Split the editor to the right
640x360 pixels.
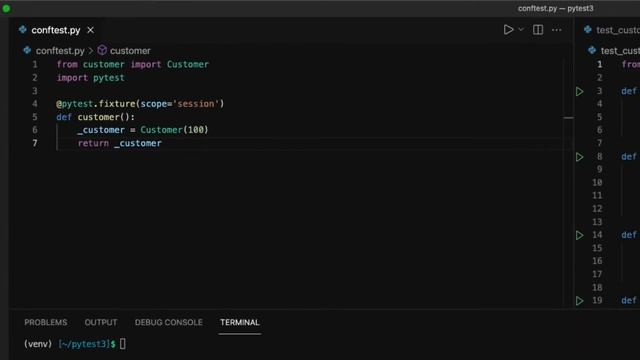click(x=538, y=30)
